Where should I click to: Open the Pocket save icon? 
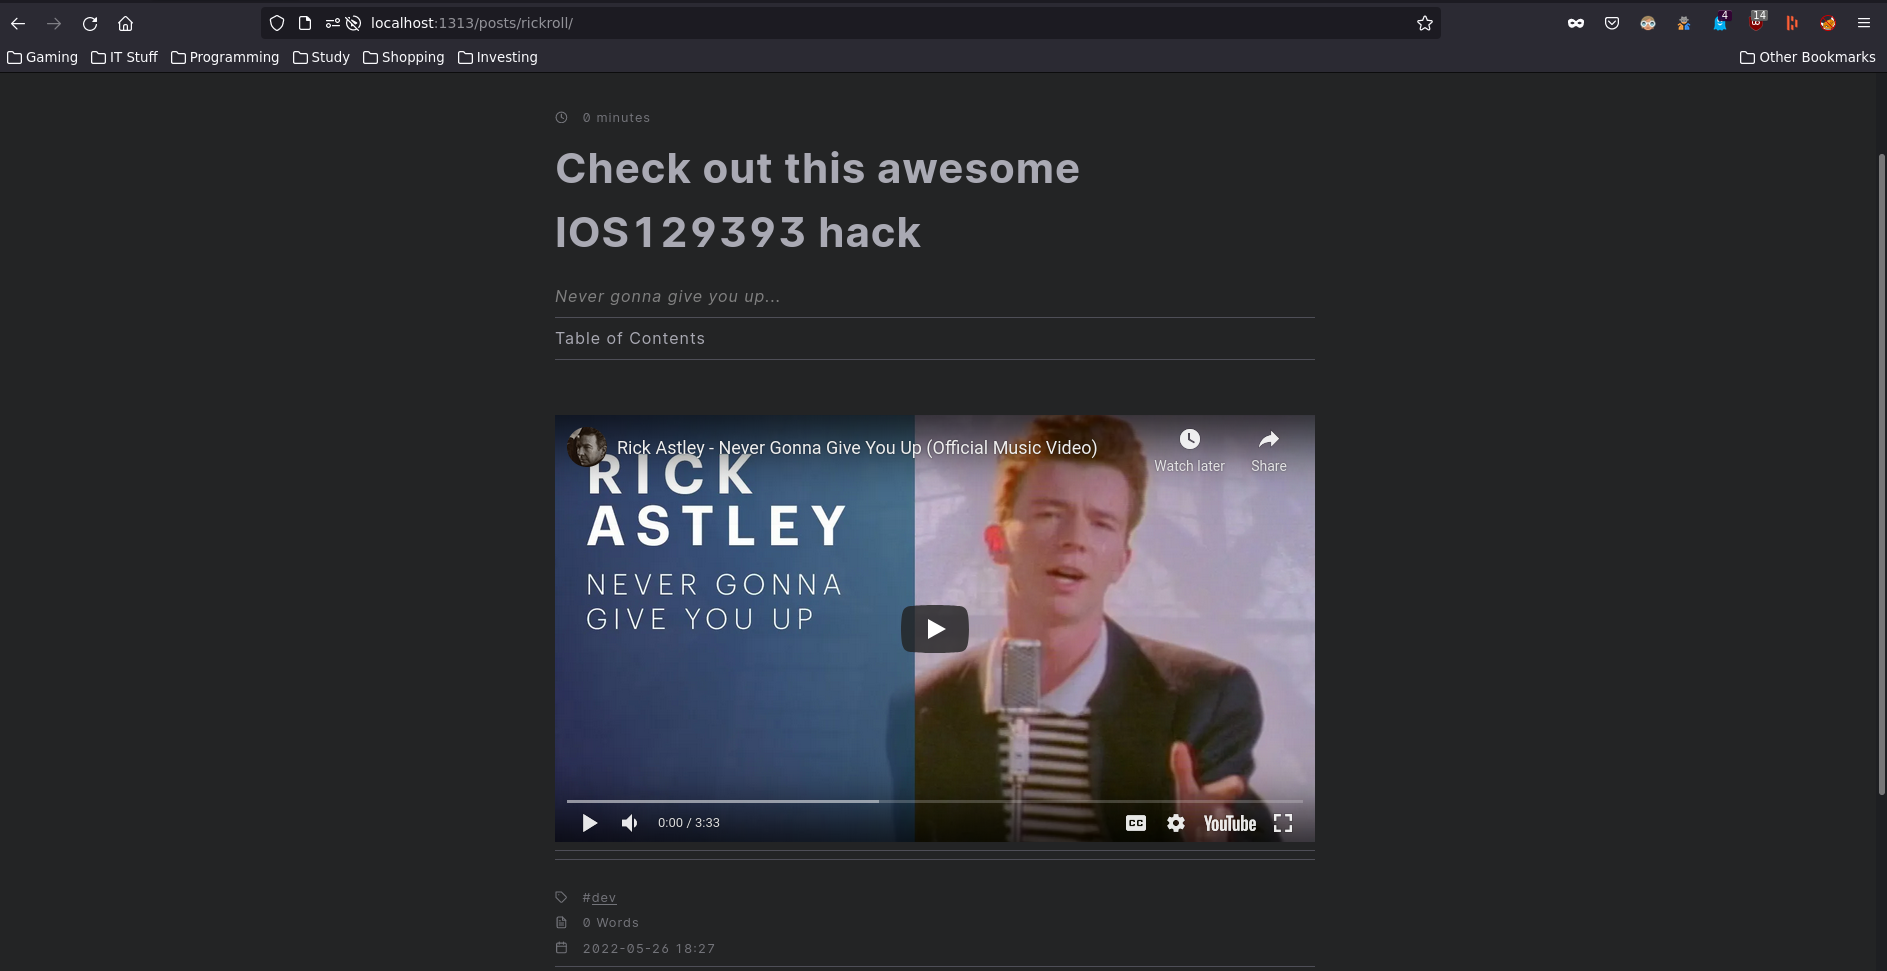click(1612, 23)
